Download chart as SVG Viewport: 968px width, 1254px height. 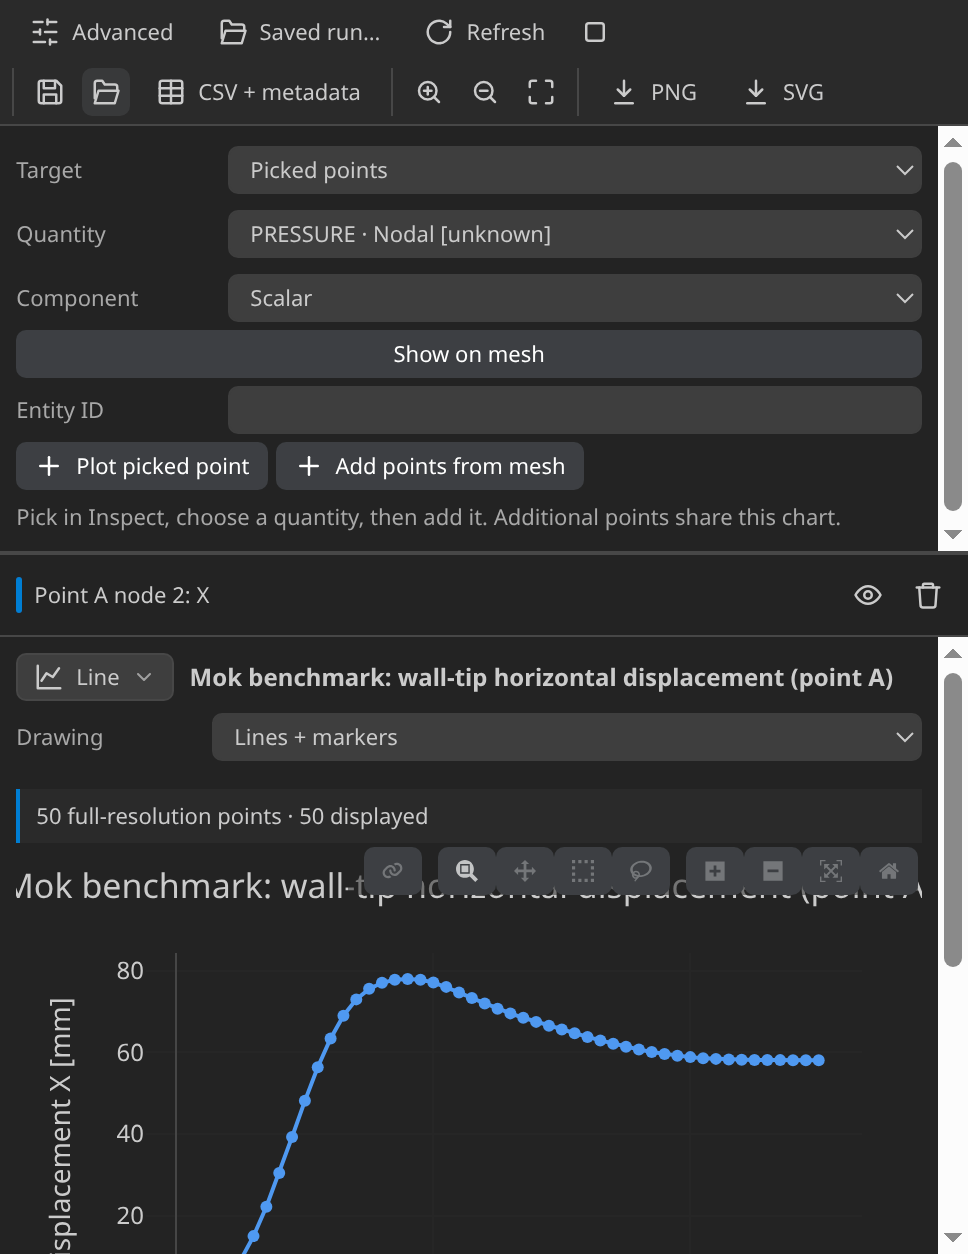[784, 92]
